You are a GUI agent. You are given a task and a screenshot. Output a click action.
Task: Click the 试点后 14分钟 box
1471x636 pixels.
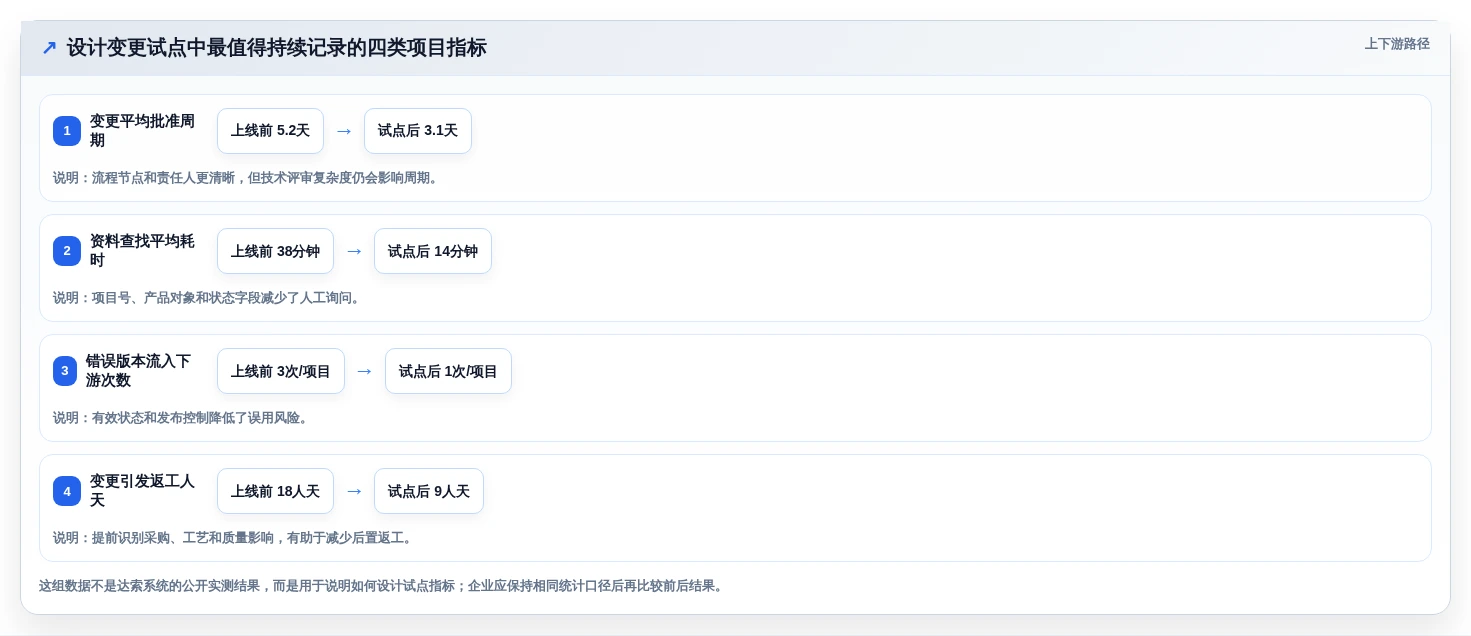tap(433, 251)
